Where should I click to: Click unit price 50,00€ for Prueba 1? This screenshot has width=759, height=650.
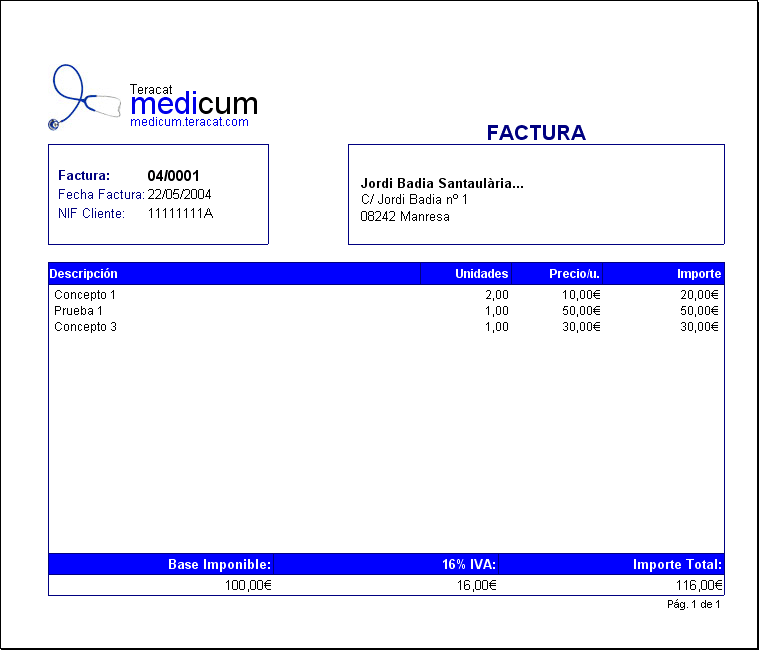point(581,311)
